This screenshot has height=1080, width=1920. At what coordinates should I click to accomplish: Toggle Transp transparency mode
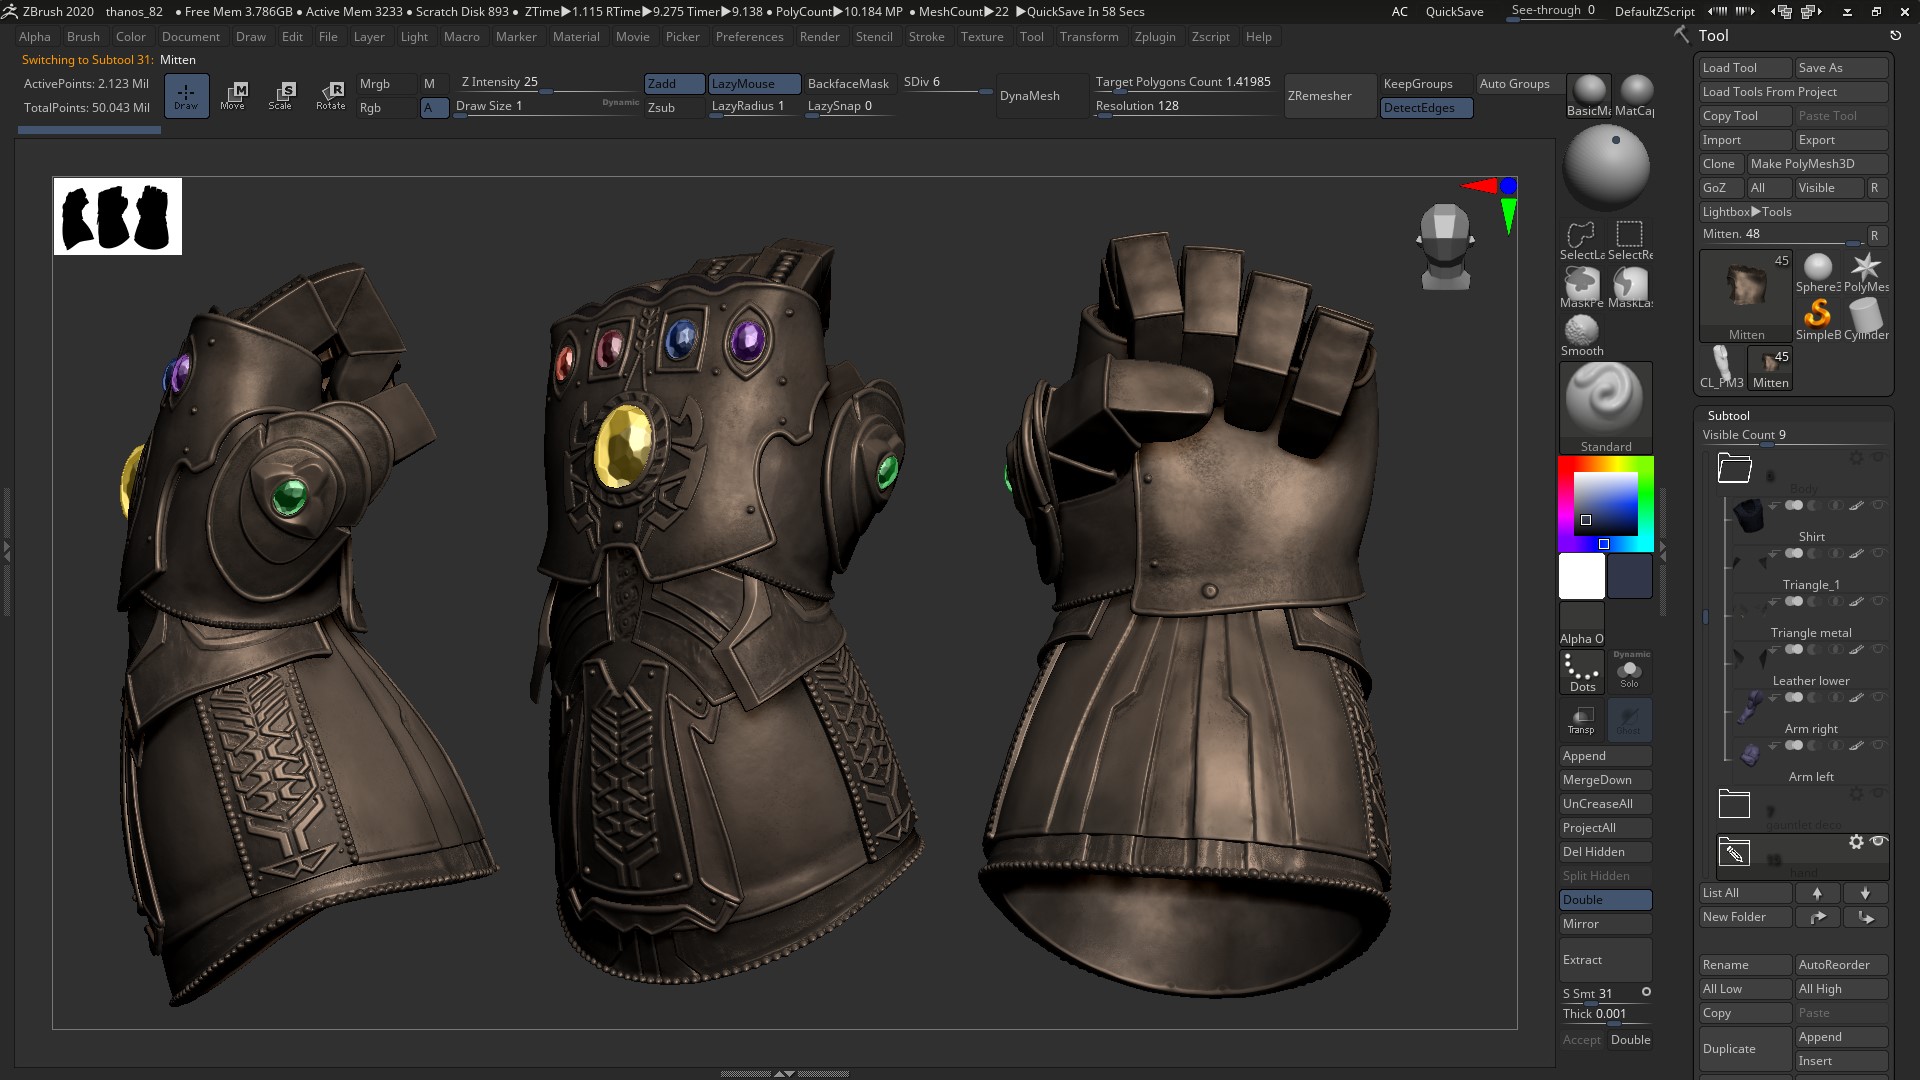pyautogui.click(x=1582, y=719)
